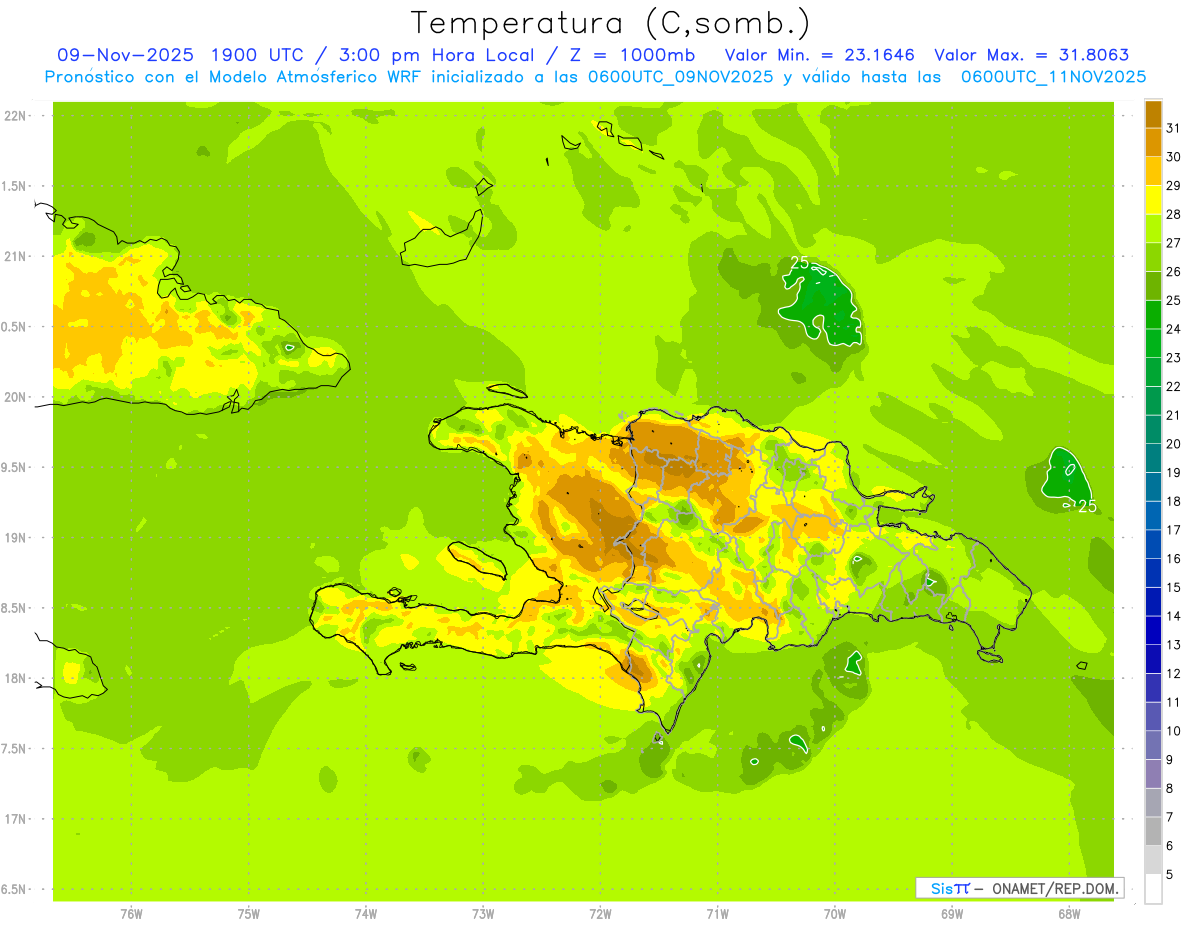Click the latitude label "22N"
This screenshot has height=927, width=1200.
(x=16, y=116)
